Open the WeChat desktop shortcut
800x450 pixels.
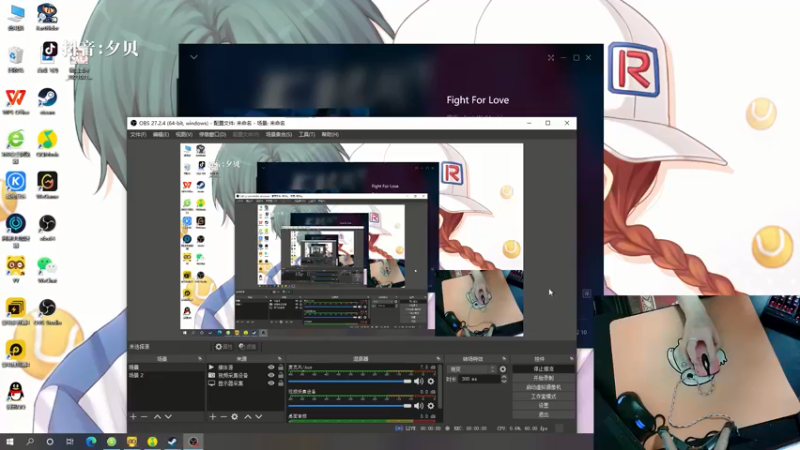pyautogui.click(x=47, y=270)
